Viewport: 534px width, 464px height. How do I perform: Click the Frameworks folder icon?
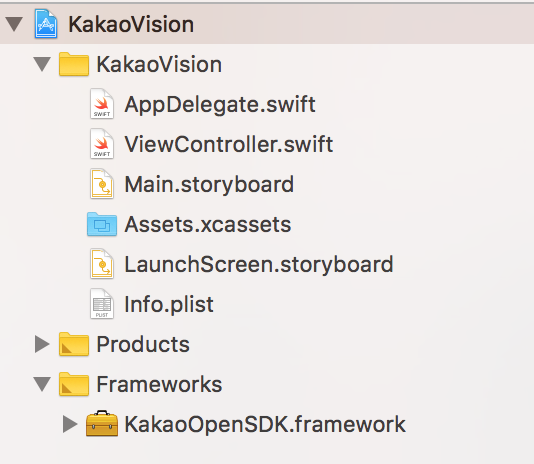coord(74,384)
